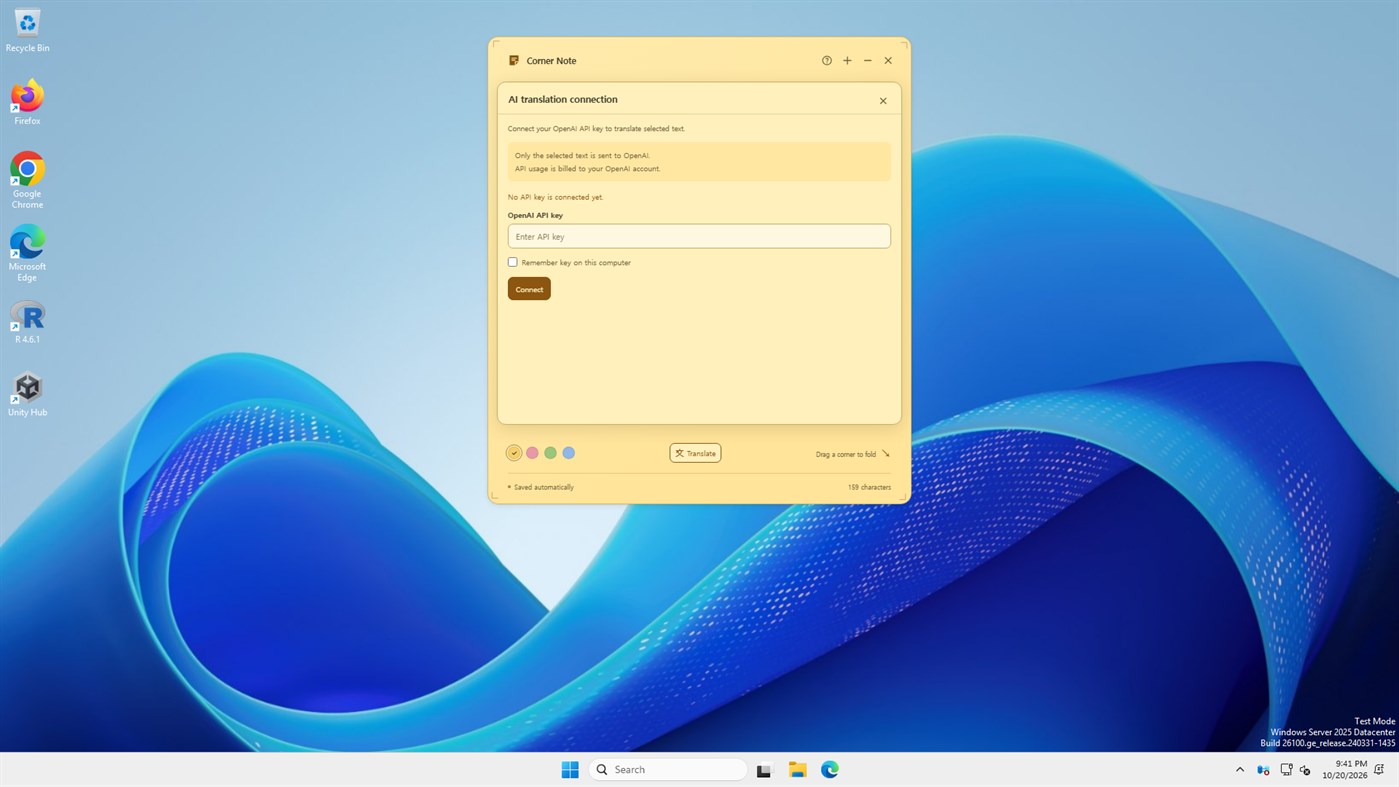Select the green note color
The width and height of the screenshot is (1399, 787).
coord(550,453)
